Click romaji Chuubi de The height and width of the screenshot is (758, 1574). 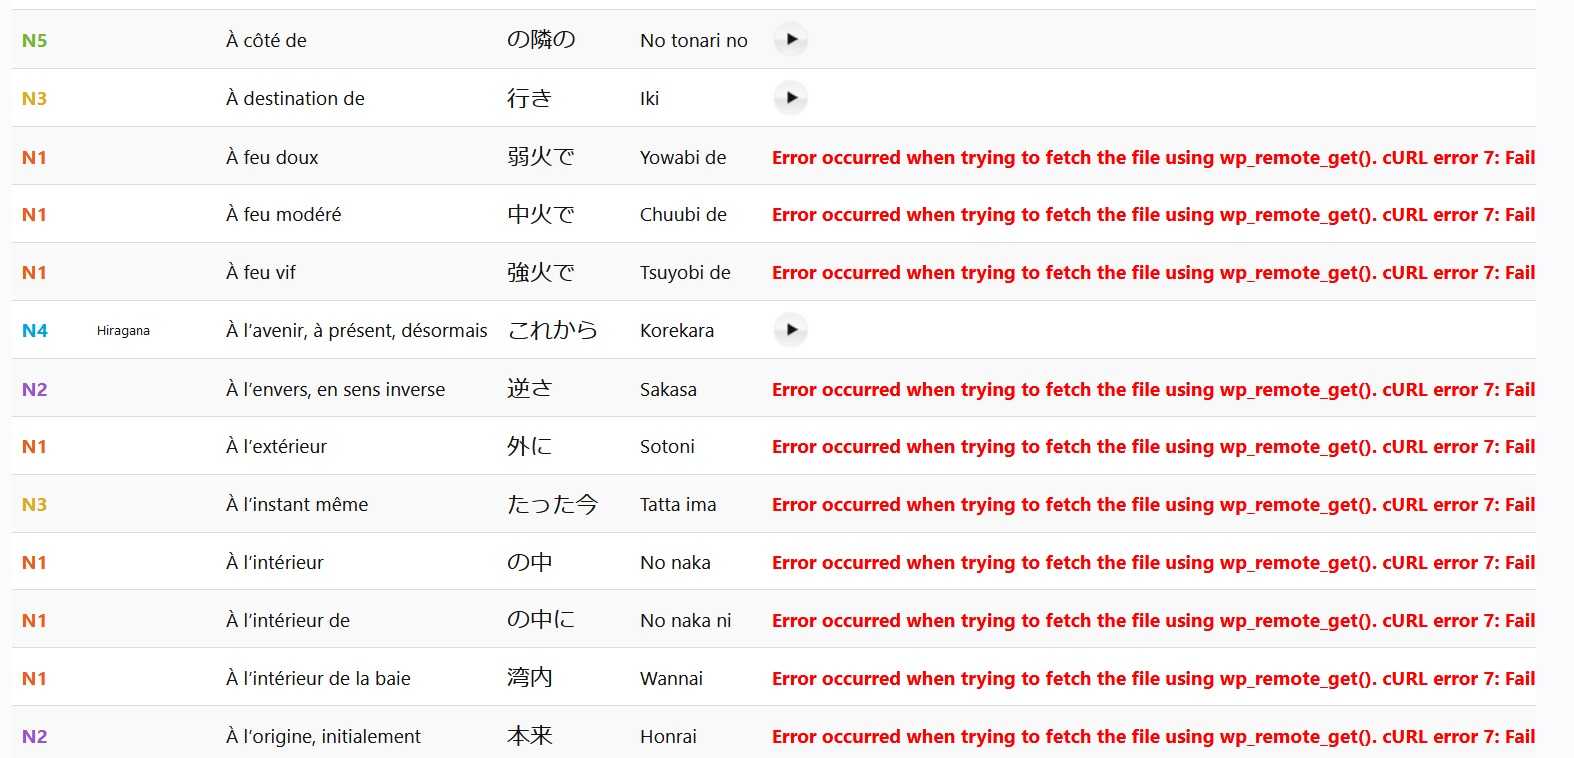683,215
